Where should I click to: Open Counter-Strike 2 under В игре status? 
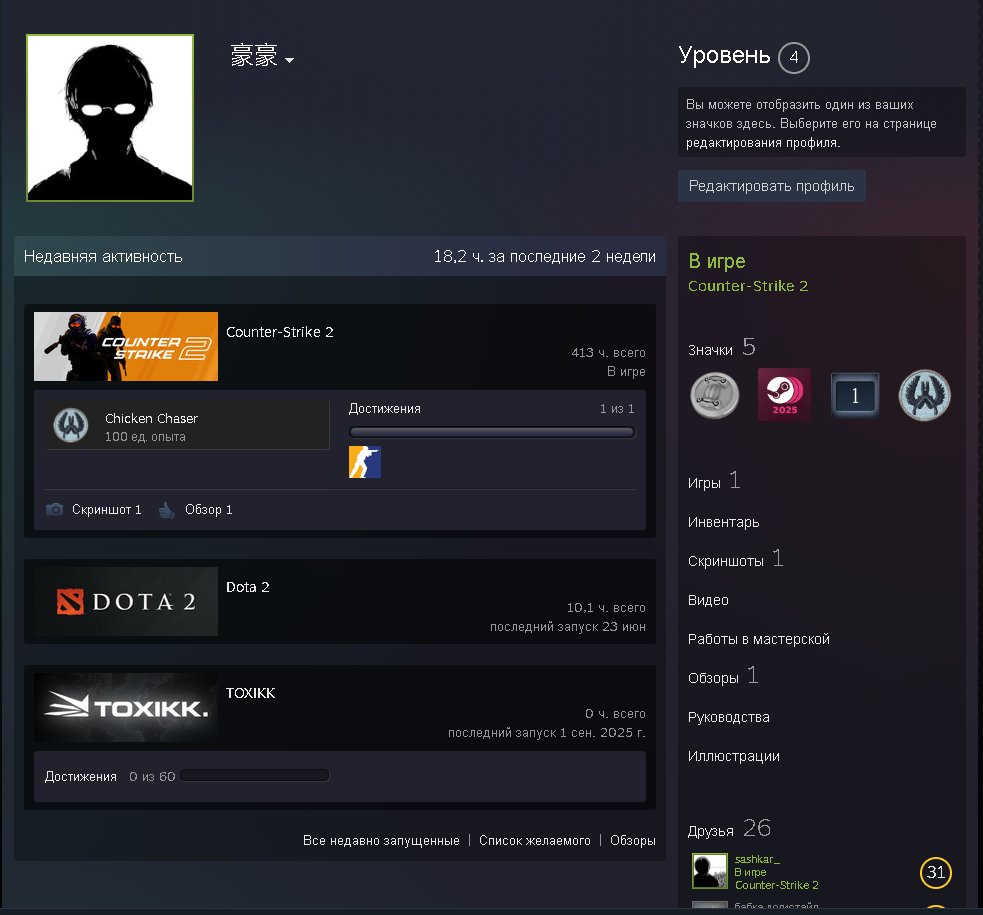point(748,286)
